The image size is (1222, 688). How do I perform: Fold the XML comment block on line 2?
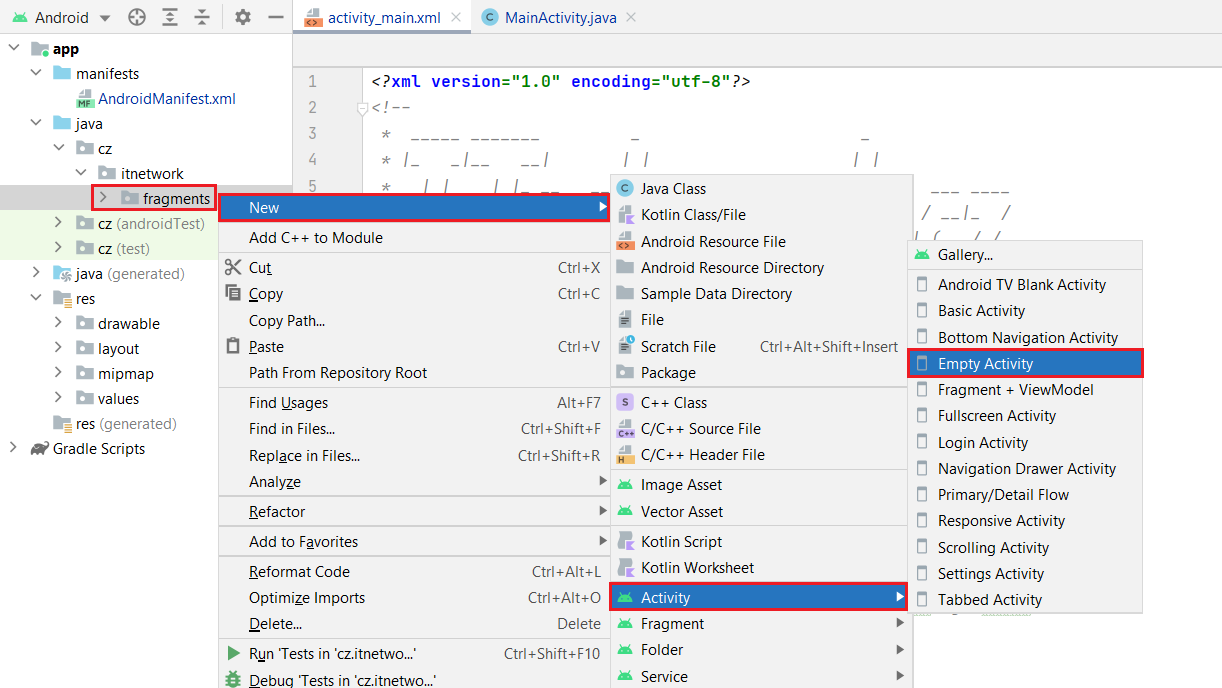point(363,108)
